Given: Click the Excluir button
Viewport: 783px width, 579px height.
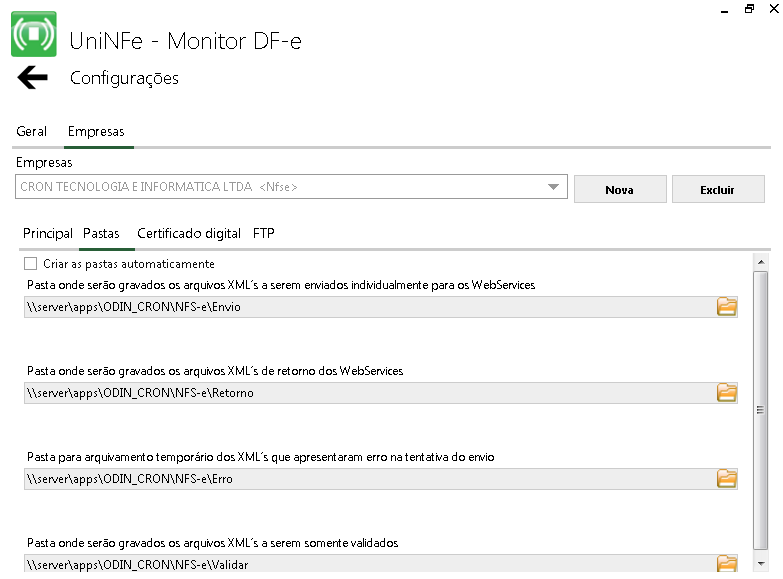Looking at the screenshot, I should point(718,189).
